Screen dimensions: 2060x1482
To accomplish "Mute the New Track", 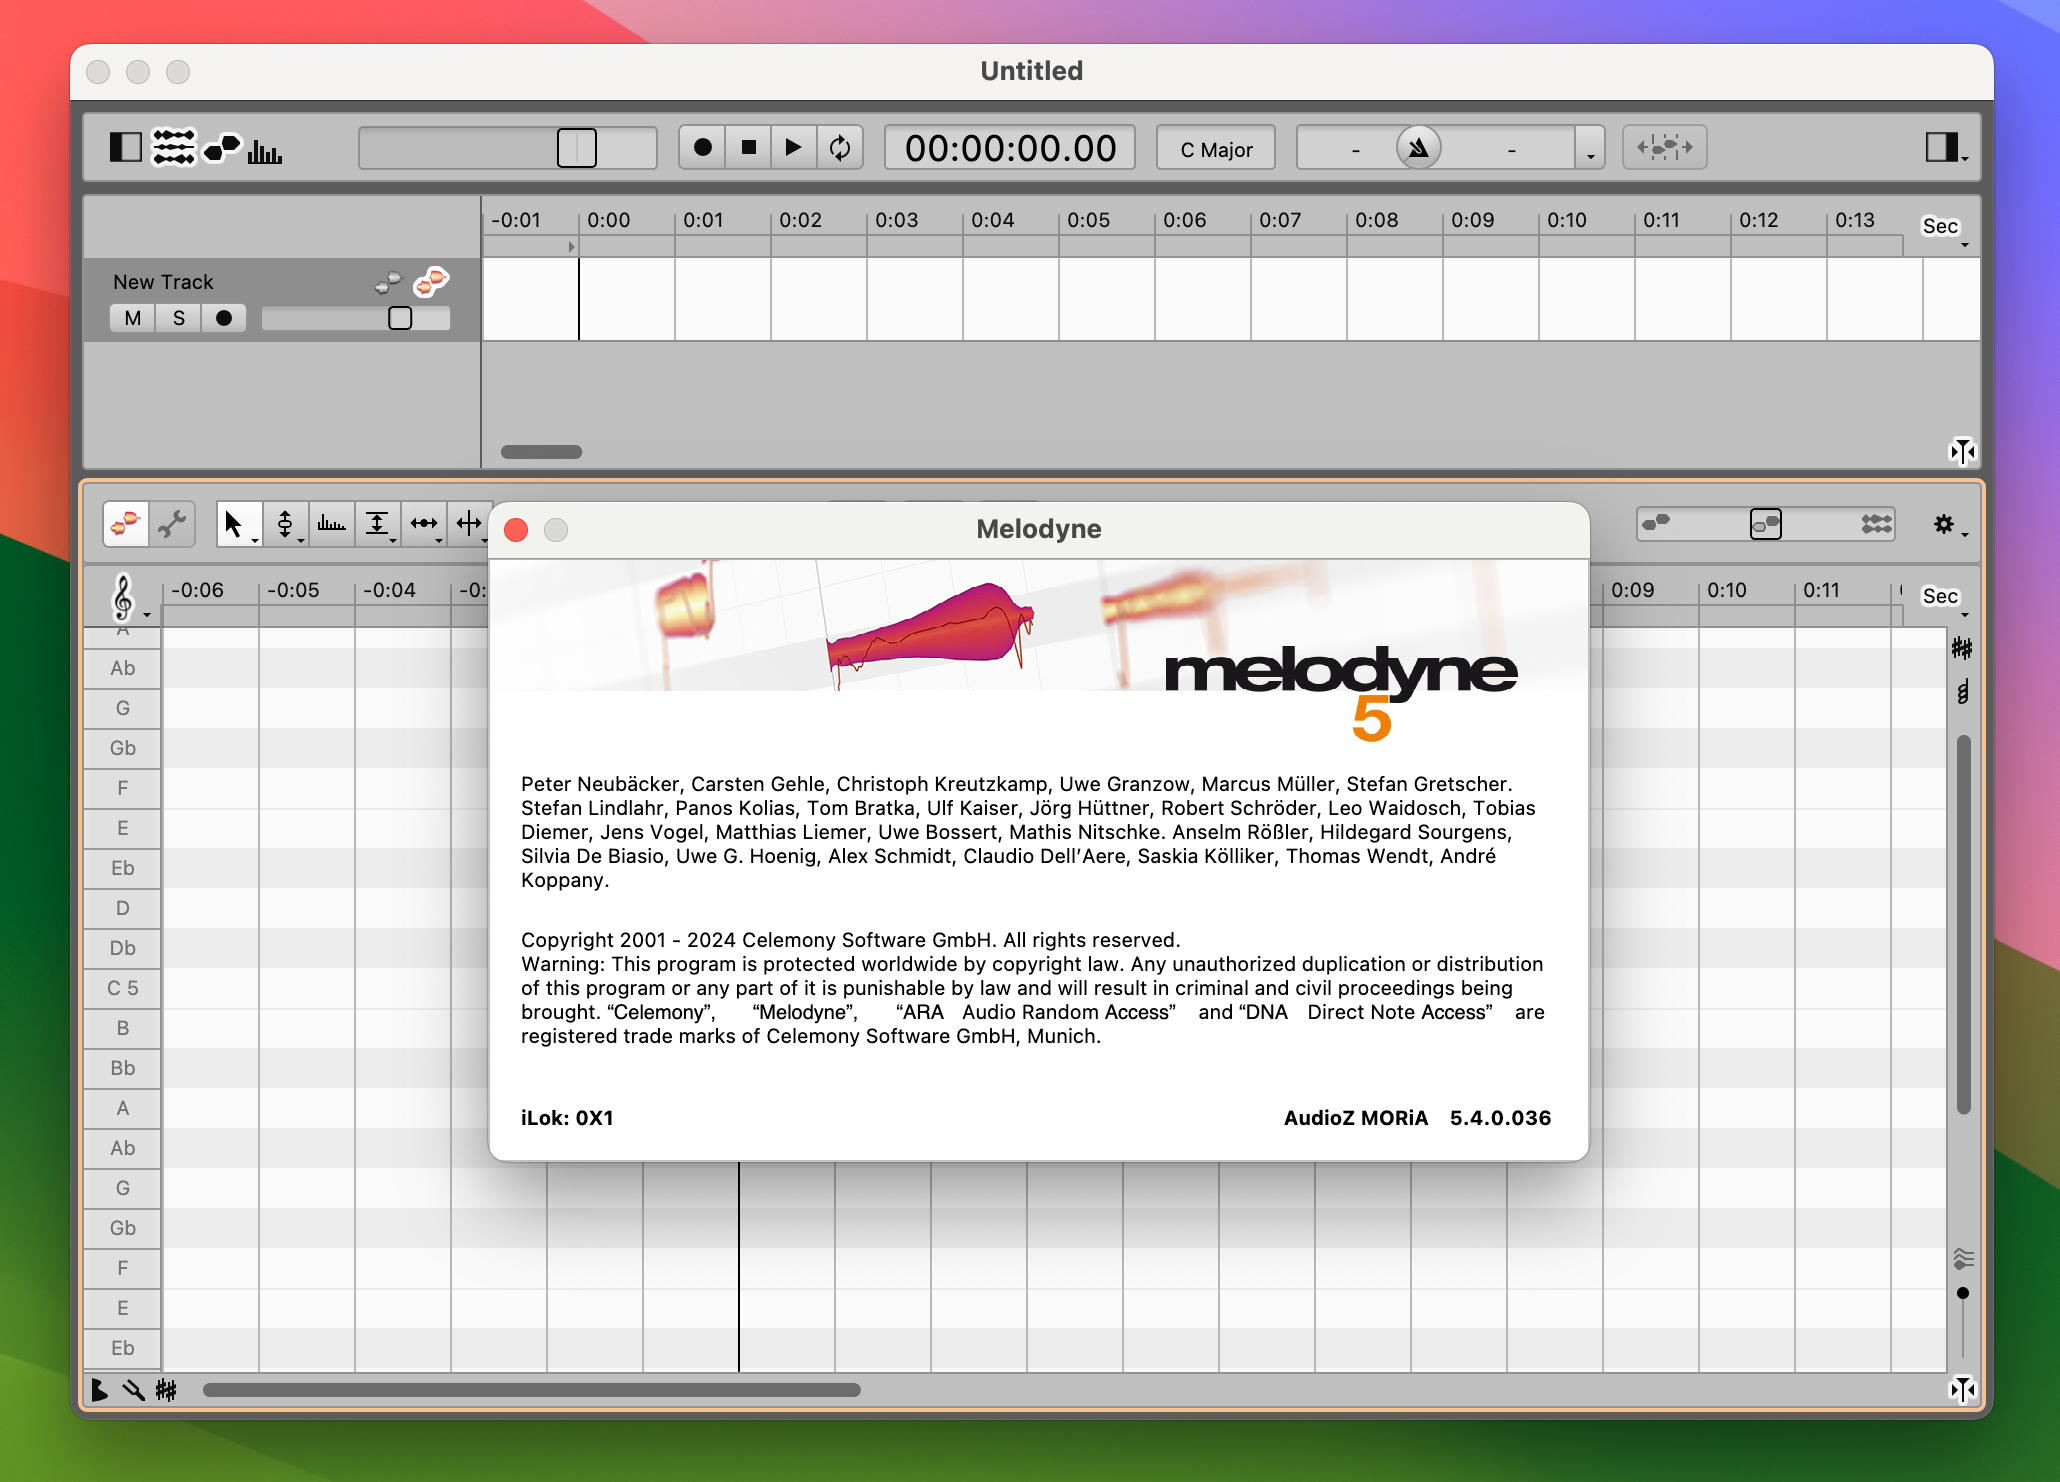I will (x=132, y=318).
